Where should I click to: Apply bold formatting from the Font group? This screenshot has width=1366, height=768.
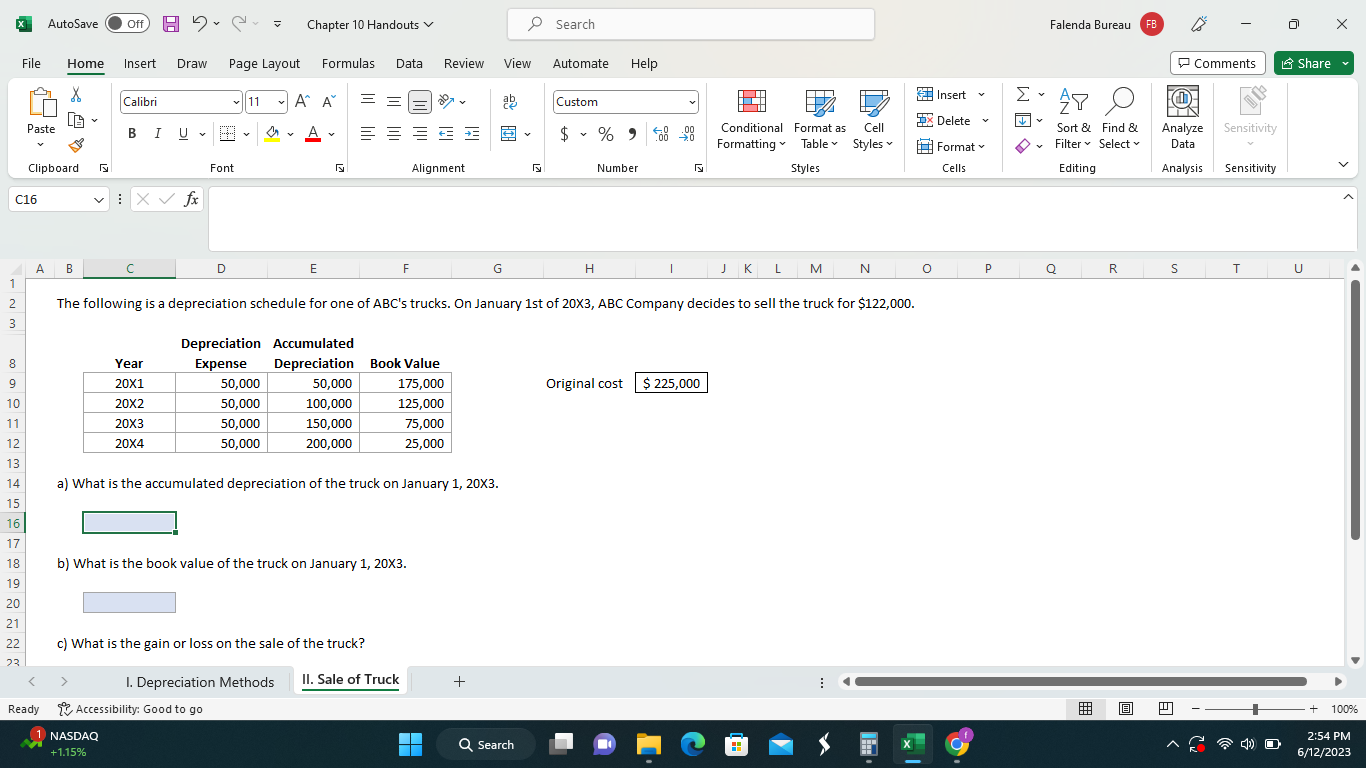click(x=132, y=132)
